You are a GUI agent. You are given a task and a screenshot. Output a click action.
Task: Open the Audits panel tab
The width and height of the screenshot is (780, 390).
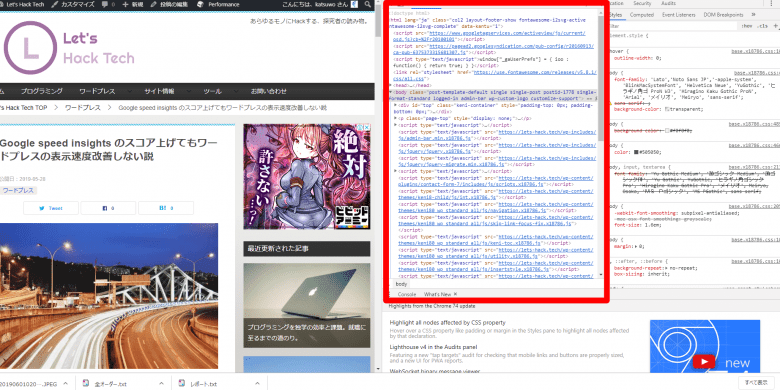point(669,3)
